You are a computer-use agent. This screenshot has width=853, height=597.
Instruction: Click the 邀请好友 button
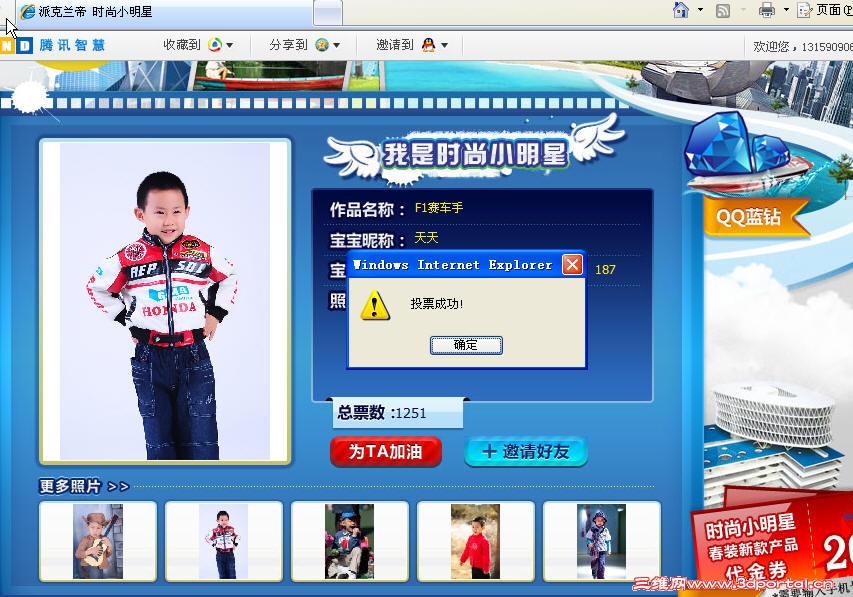[x=526, y=451]
